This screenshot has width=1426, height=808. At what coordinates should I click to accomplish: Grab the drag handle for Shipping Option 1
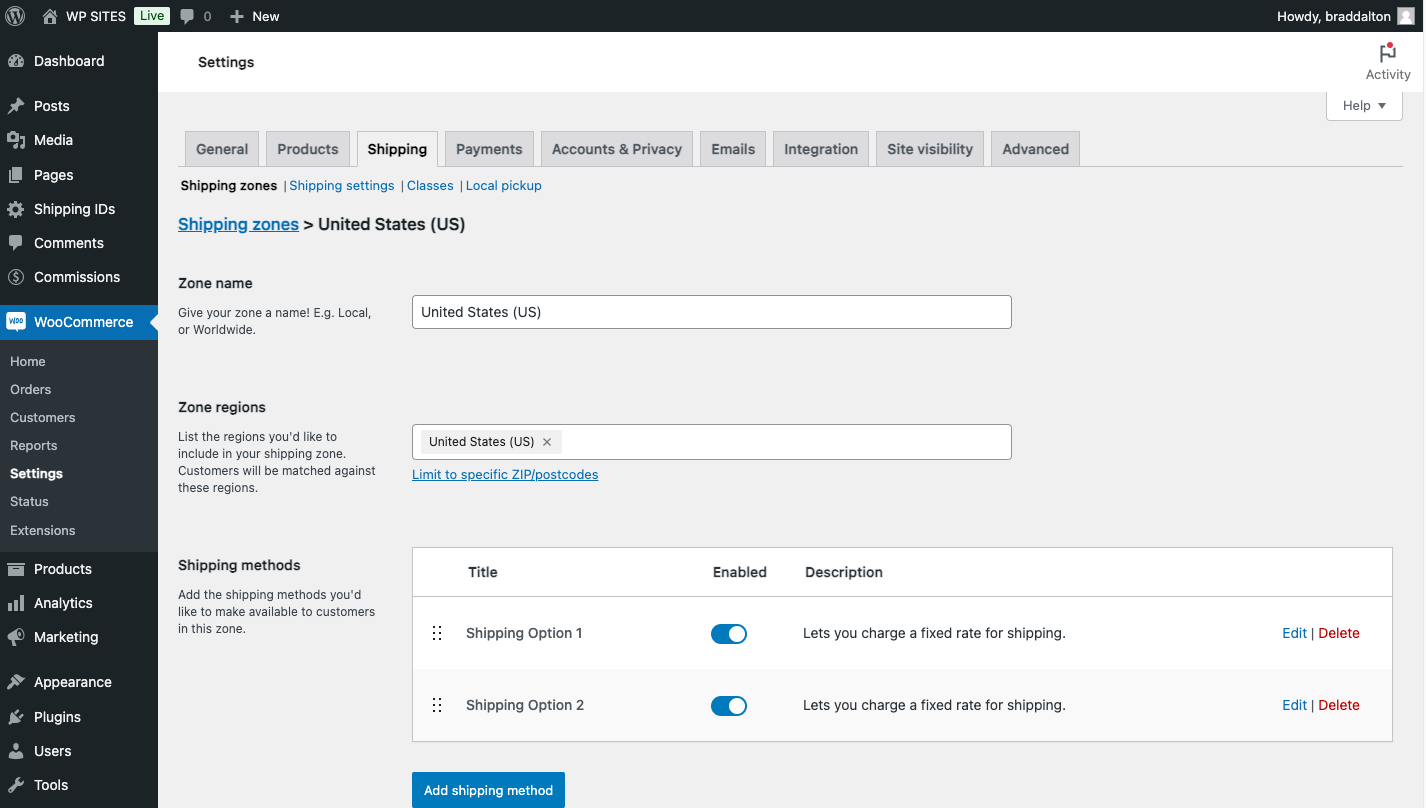[437, 633]
